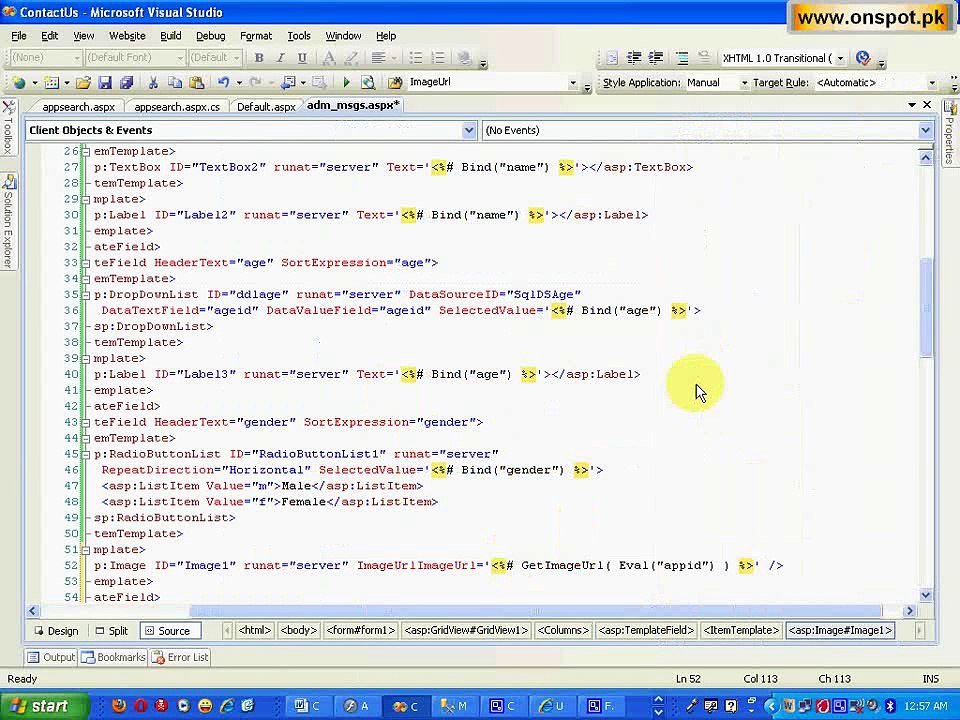
Task: Click the Copy icon
Action: click(x=174, y=82)
